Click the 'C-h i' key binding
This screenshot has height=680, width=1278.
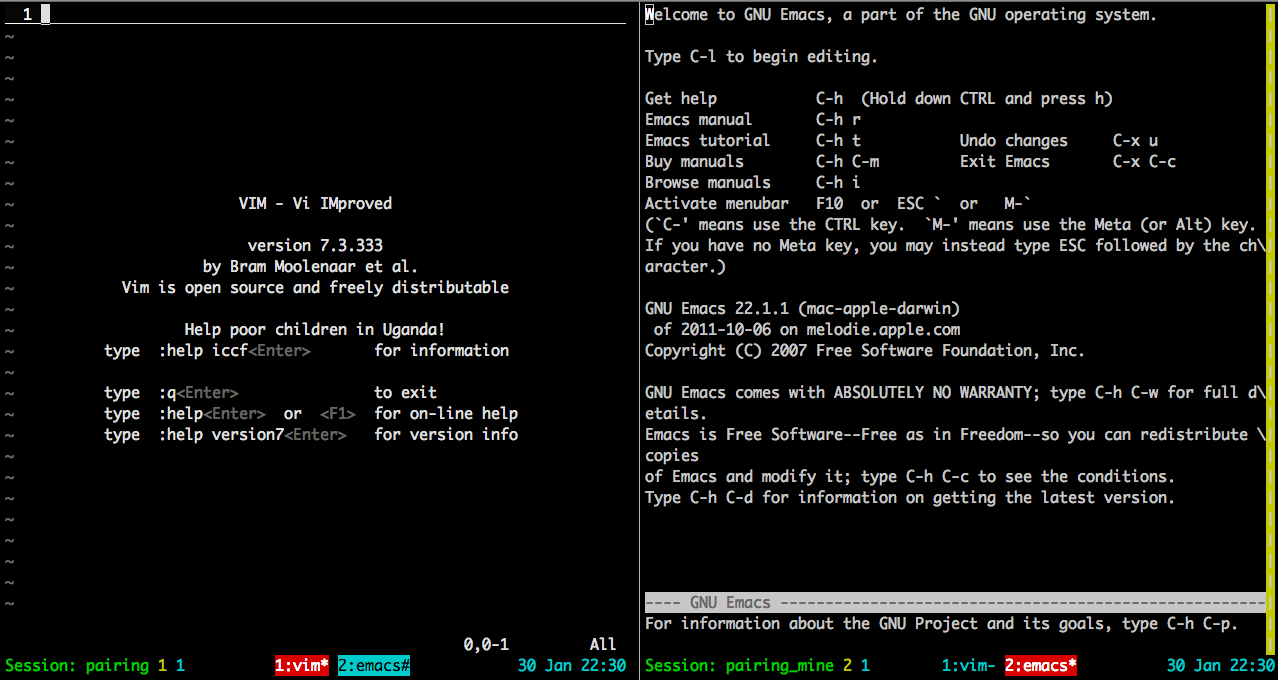(838, 182)
